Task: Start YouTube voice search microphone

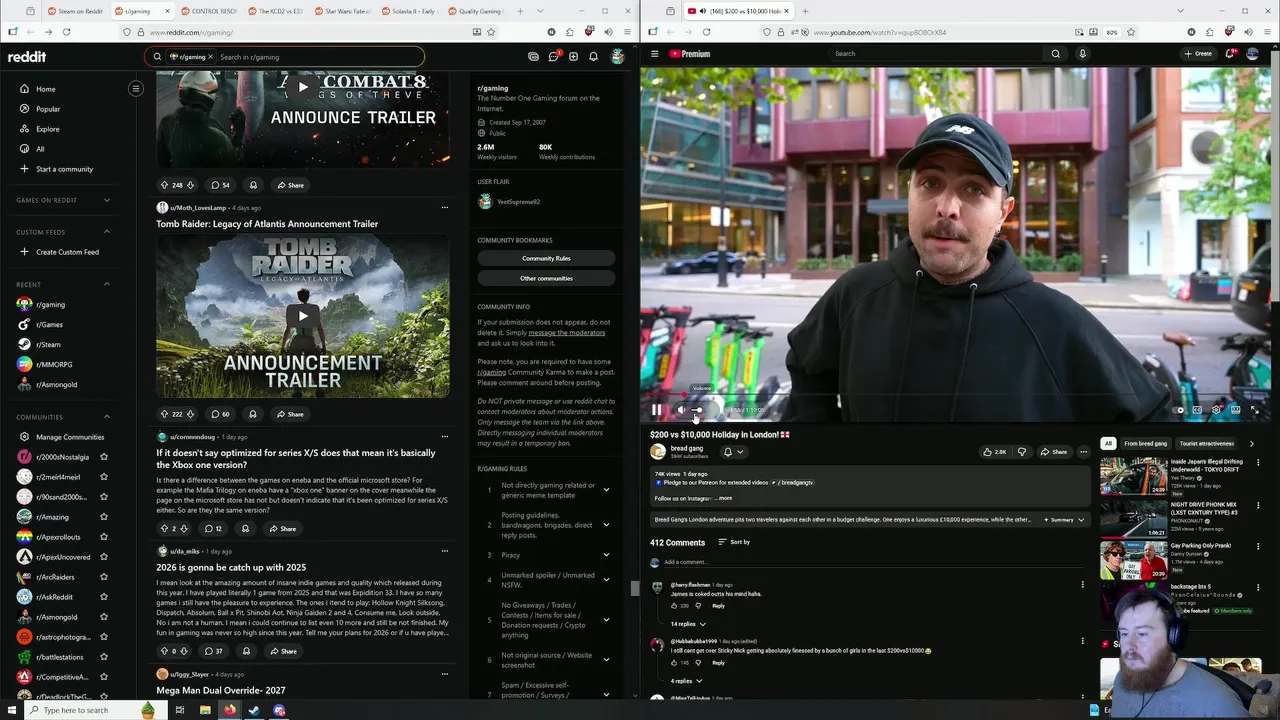Action: 1082,54
